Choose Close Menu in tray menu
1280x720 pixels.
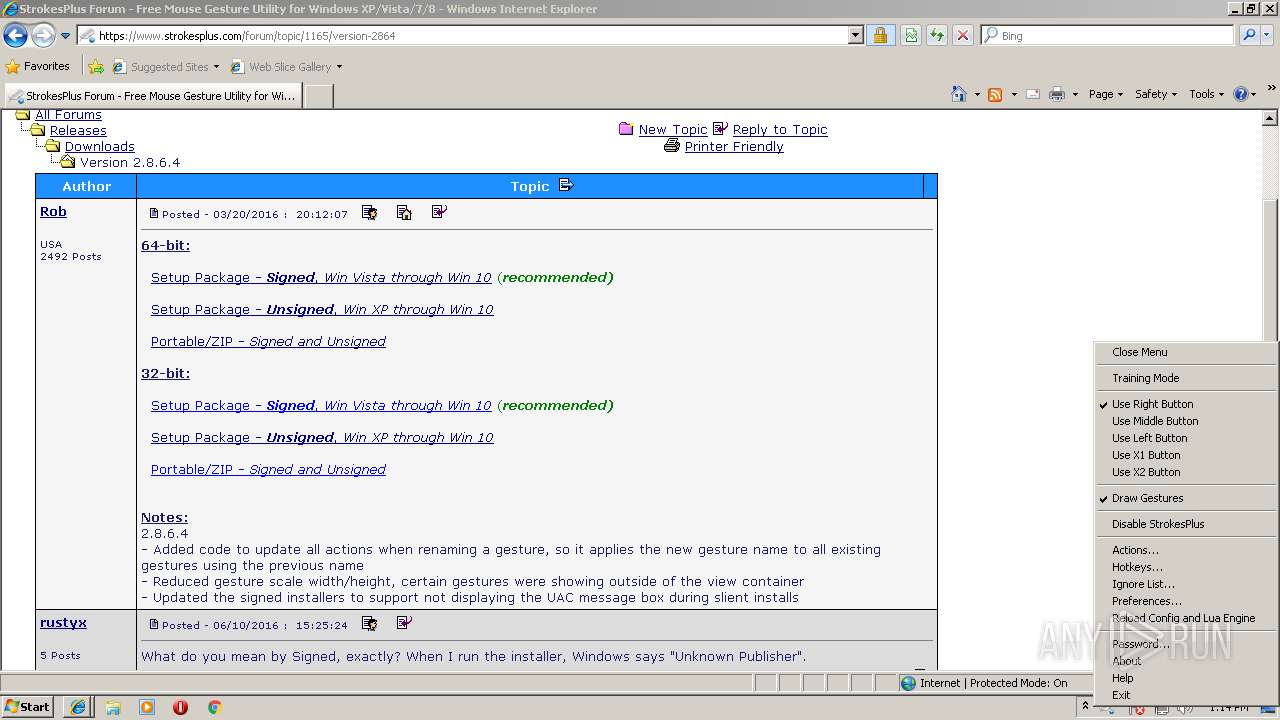(1186, 352)
